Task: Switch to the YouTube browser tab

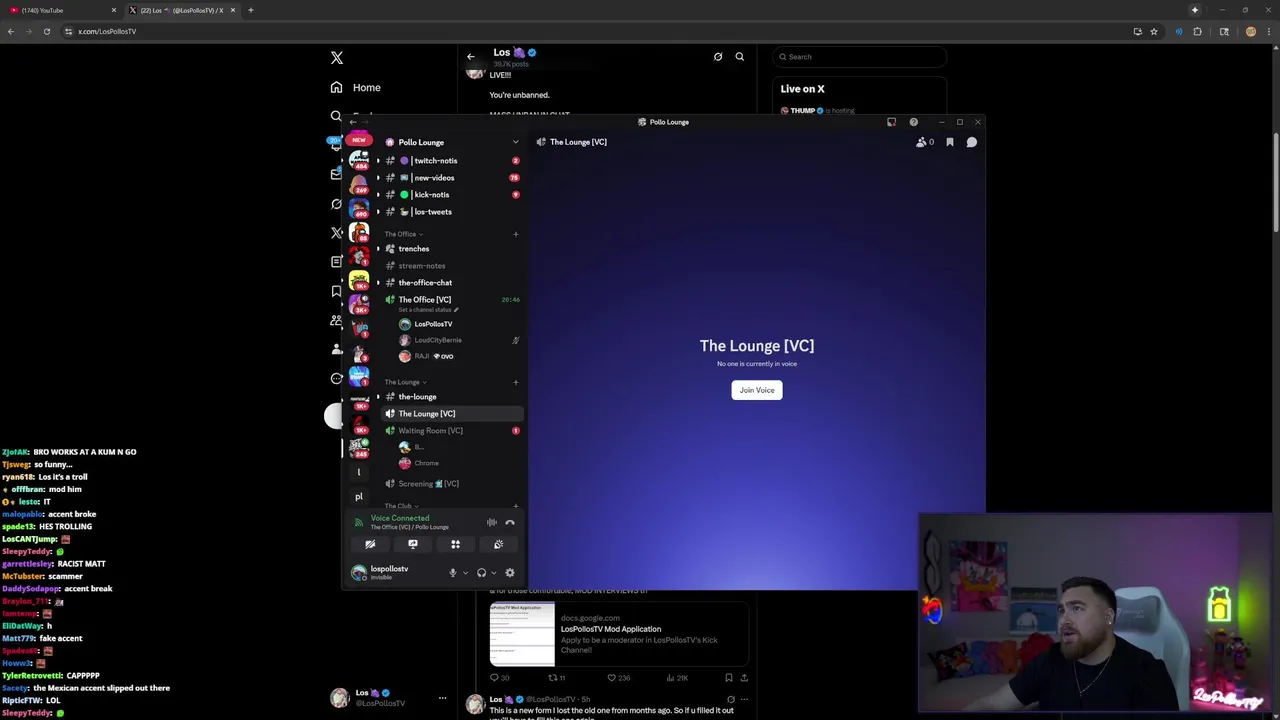Action: 60,10
